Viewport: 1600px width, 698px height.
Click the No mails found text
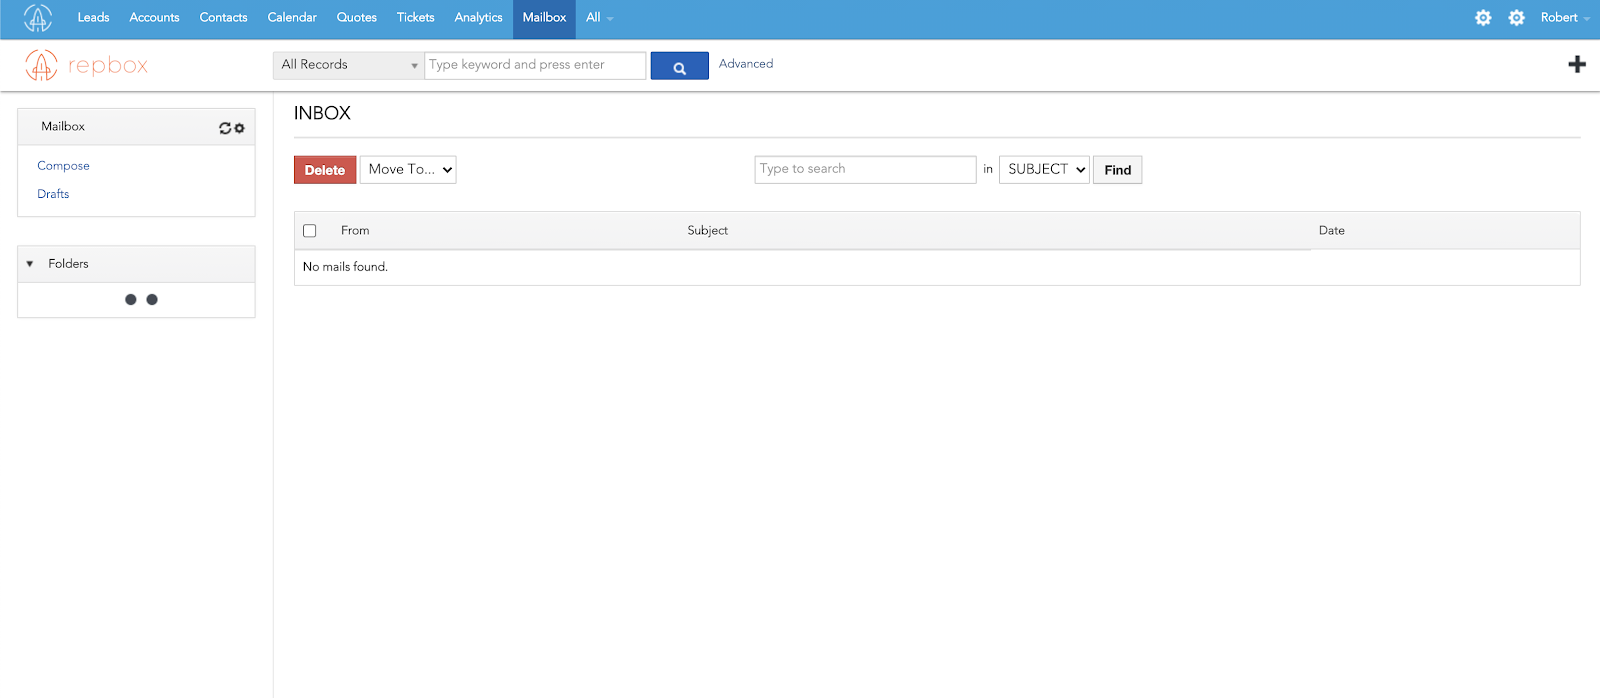pos(345,267)
